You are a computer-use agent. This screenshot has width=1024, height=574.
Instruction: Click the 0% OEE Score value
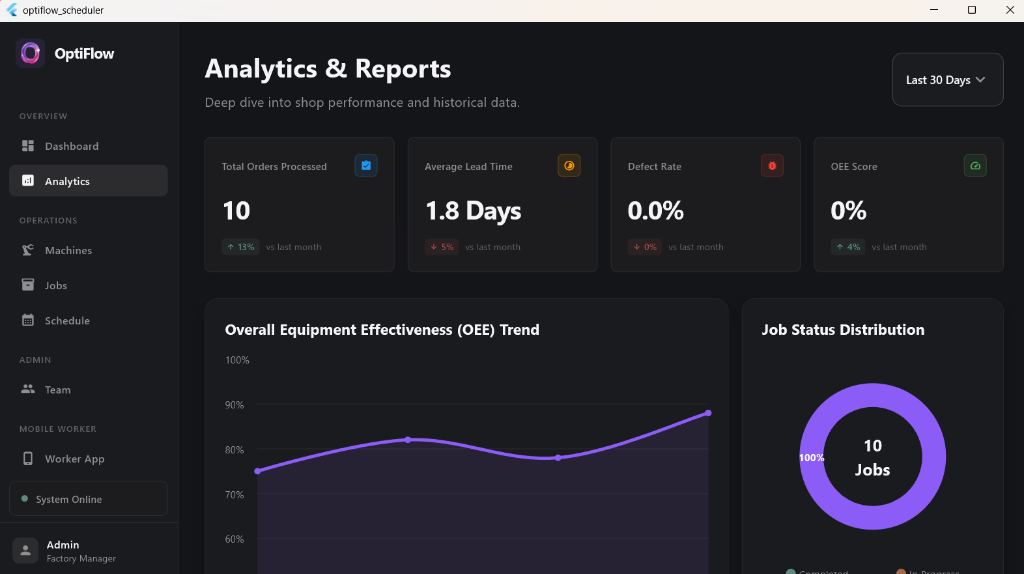click(x=848, y=210)
